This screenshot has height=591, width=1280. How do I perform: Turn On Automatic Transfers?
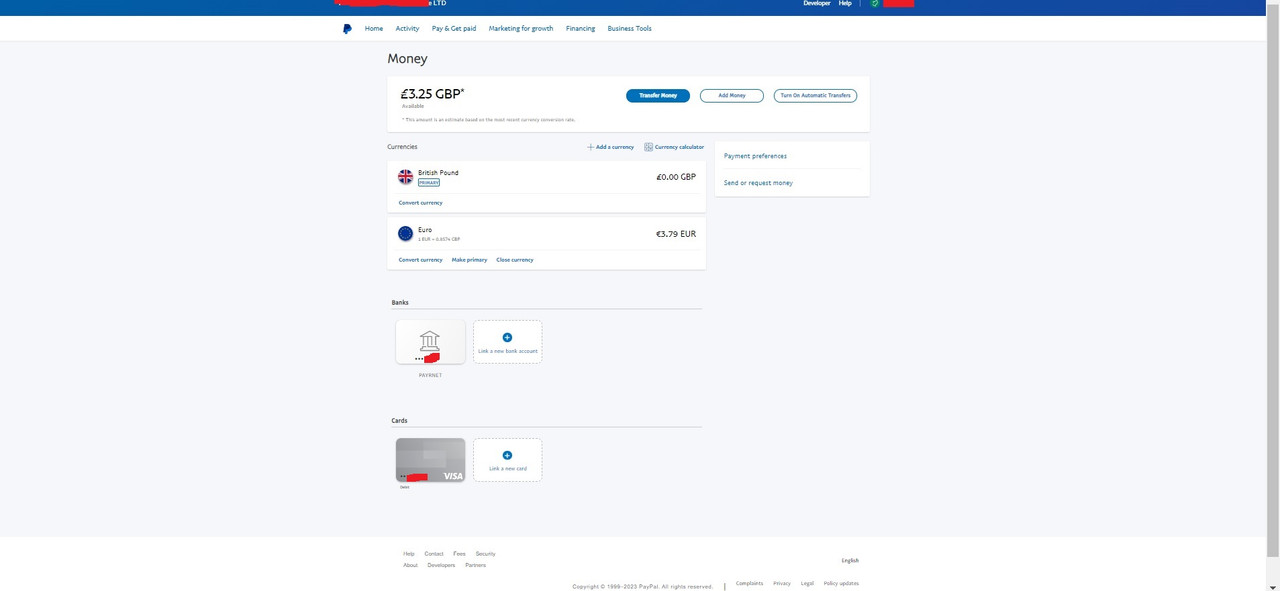coord(815,96)
